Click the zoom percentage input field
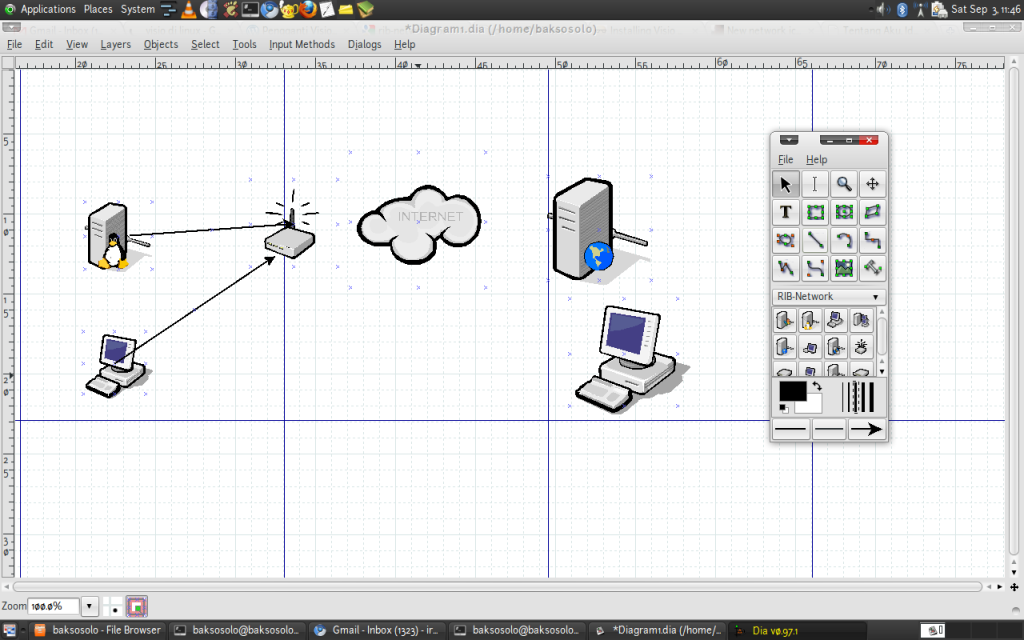Viewport: 1024px width, 640px height. (x=52, y=606)
